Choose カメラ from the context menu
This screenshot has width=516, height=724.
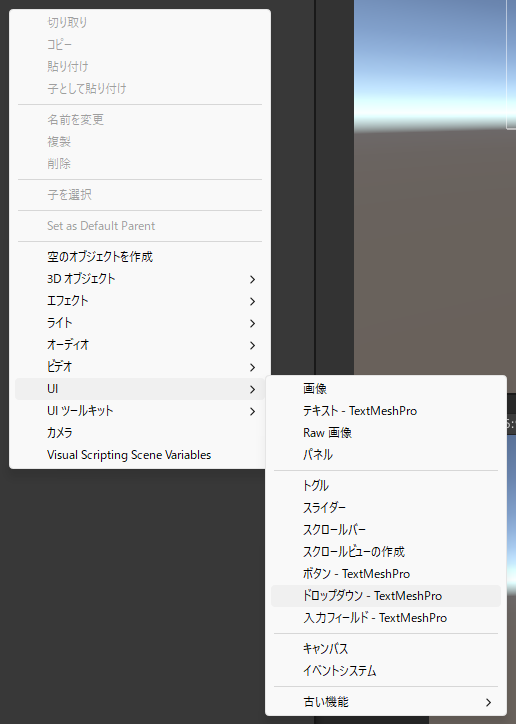tap(140, 433)
